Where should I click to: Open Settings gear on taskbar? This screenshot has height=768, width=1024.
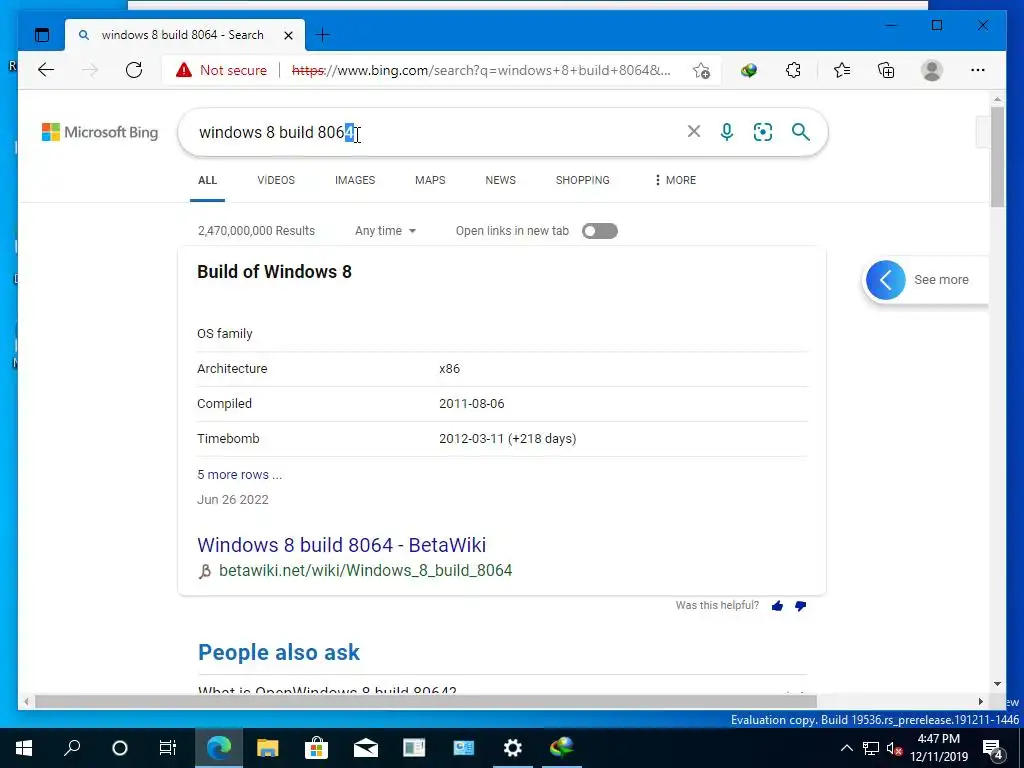tap(513, 748)
